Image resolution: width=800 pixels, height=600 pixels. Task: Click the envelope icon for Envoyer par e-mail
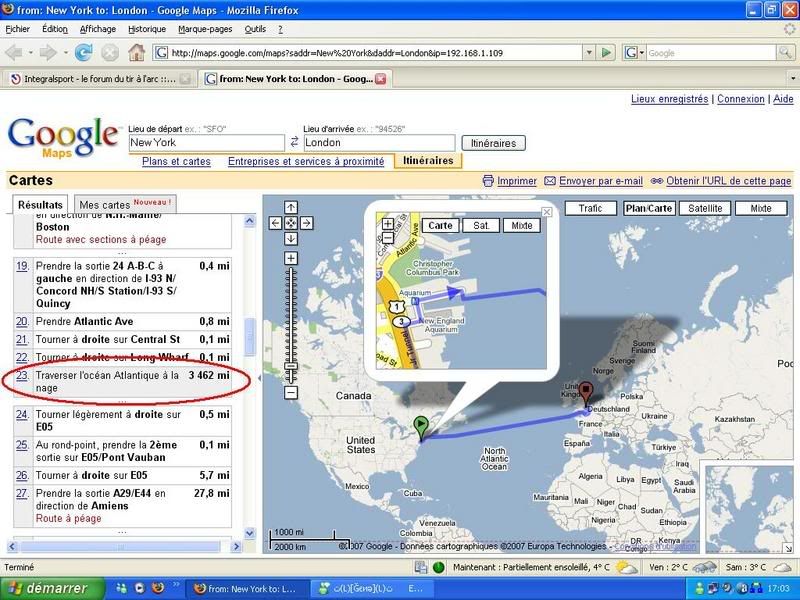[550, 181]
